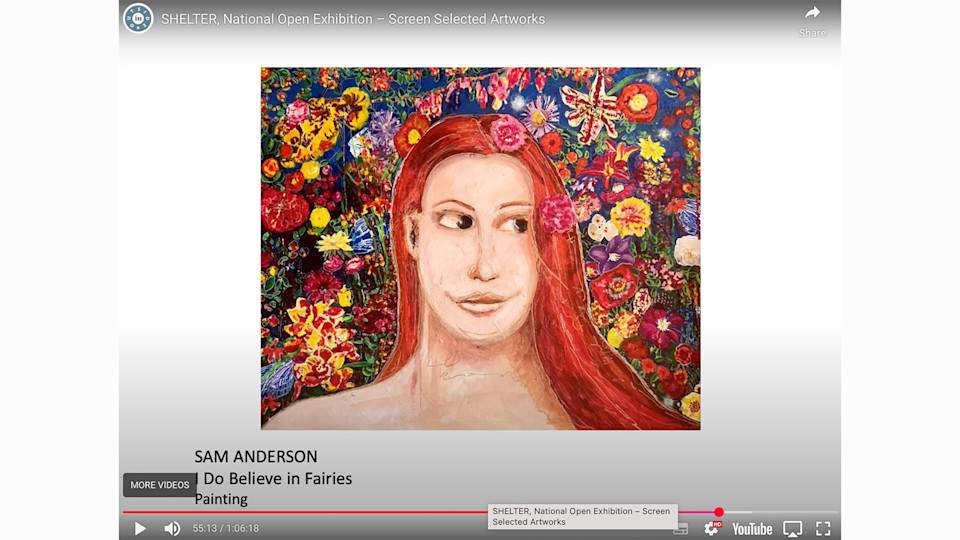Open the channel avatar logo
The image size is (960, 540).
pos(138,18)
